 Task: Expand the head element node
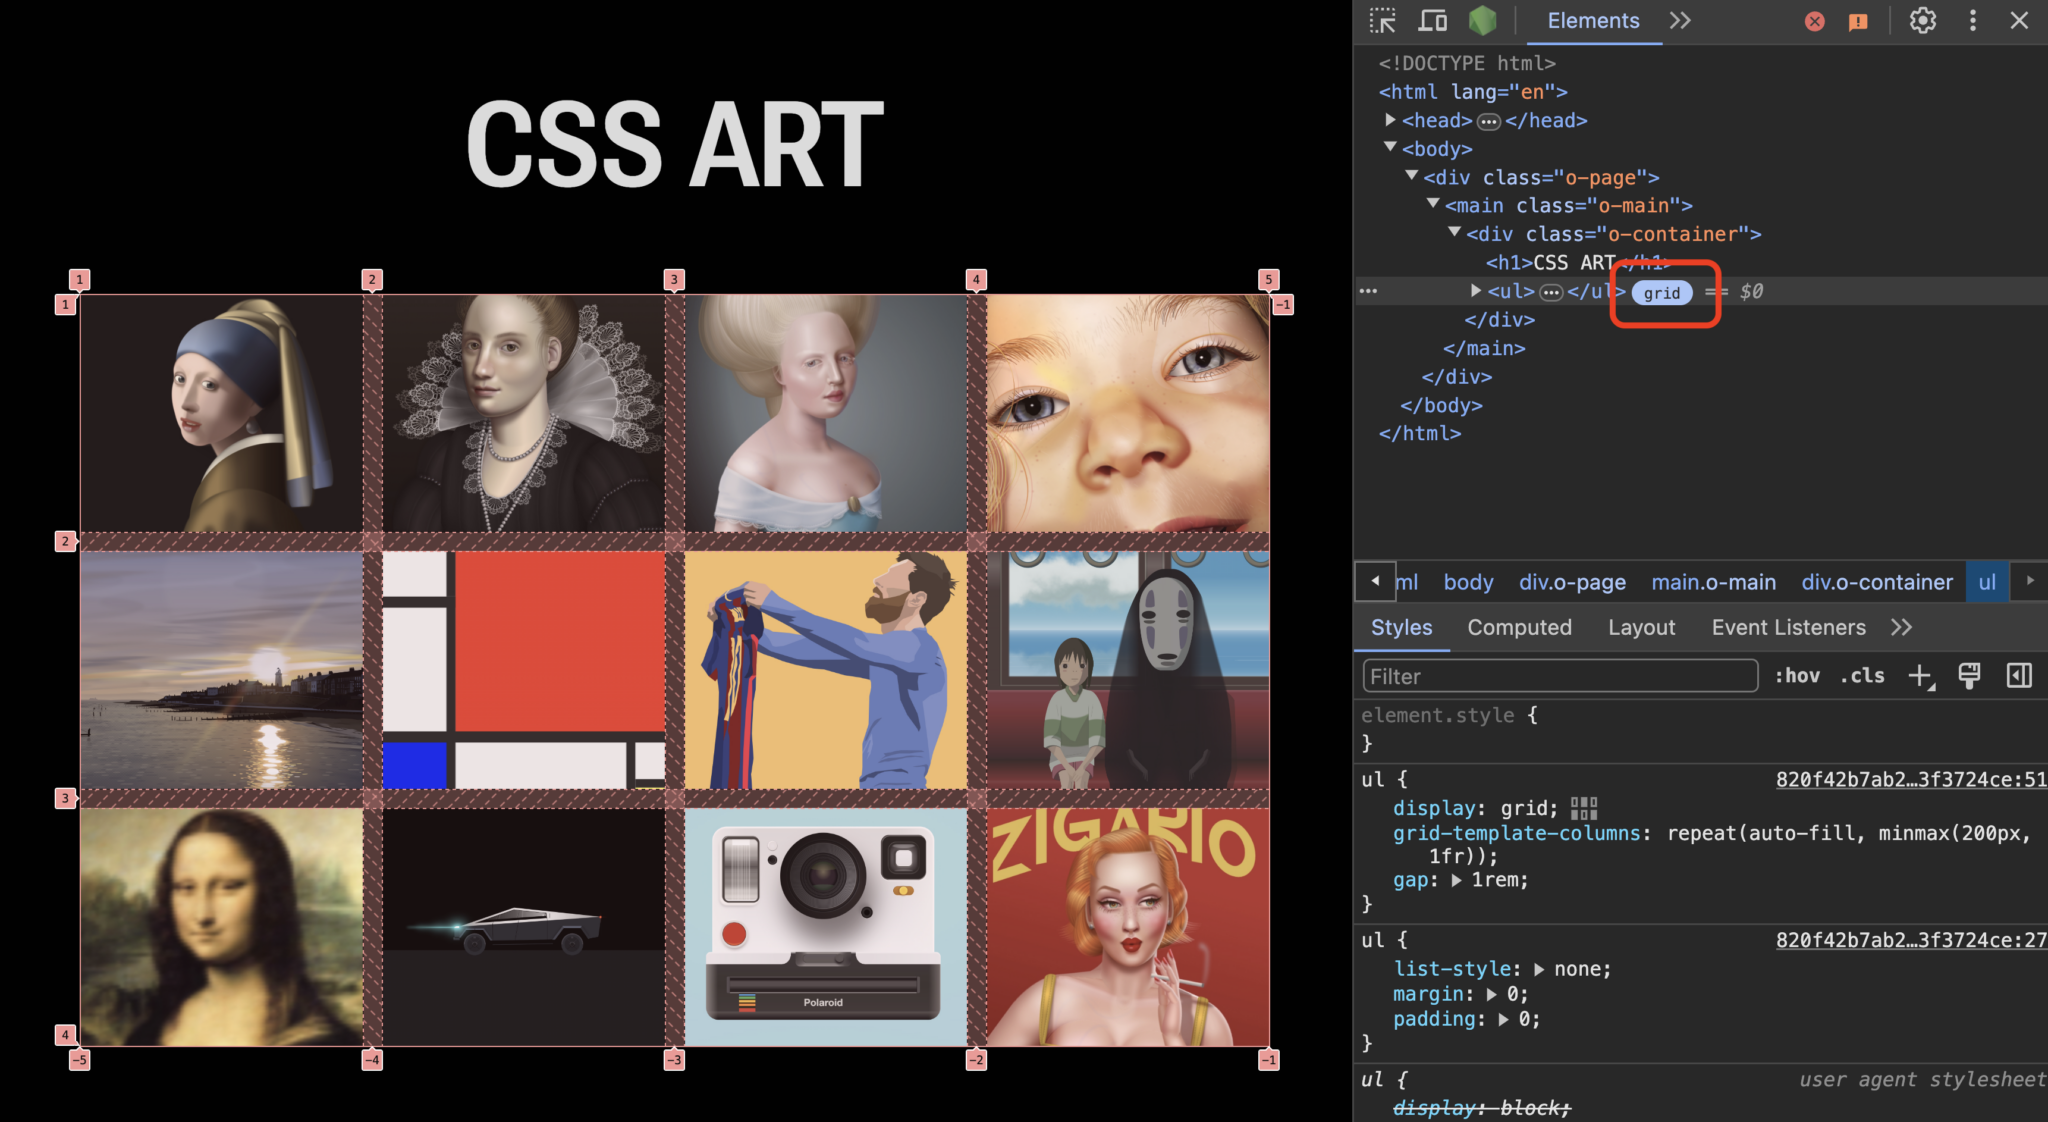tap(1390, 120)
